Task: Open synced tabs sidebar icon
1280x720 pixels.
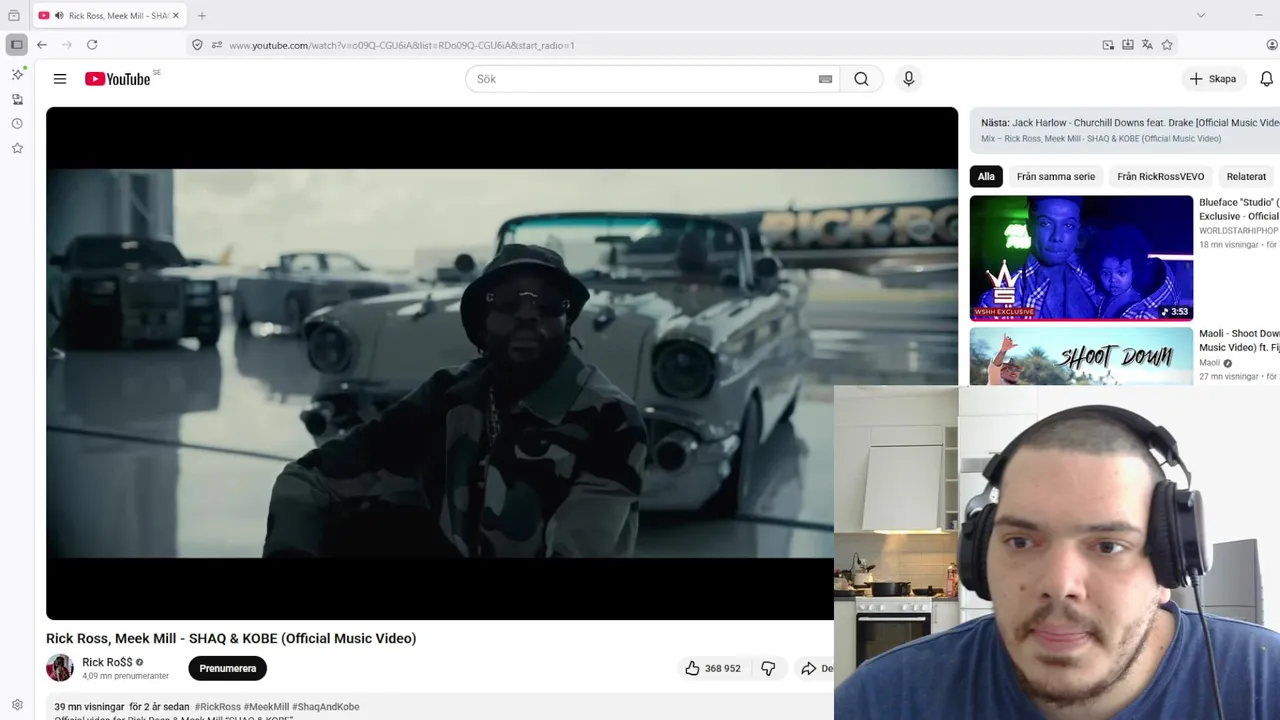Action: (x=17, y=99)
